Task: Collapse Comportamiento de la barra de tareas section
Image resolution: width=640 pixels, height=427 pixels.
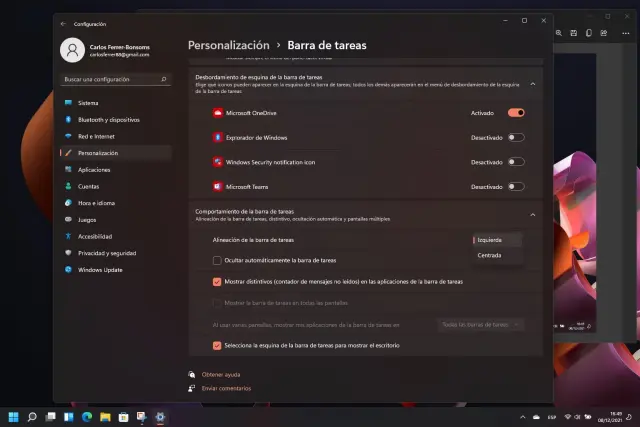Action: point(532,214)
